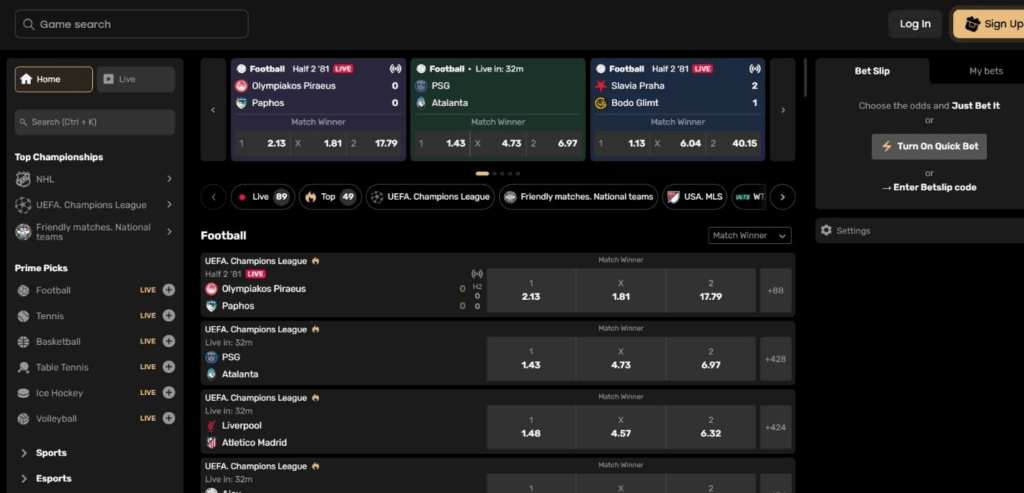Click Enter Betslip code link

pos(929,187)
